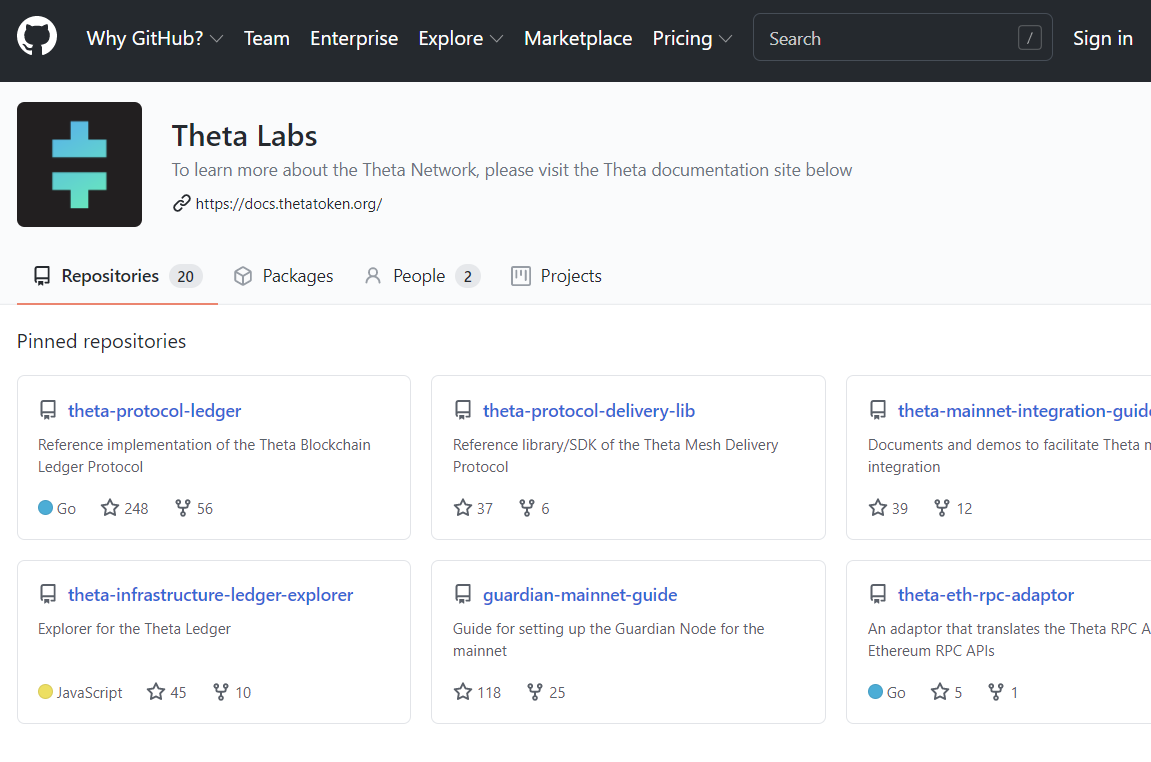Open the Team nav item
This screenshot has width=1151, height=762.
266,38
